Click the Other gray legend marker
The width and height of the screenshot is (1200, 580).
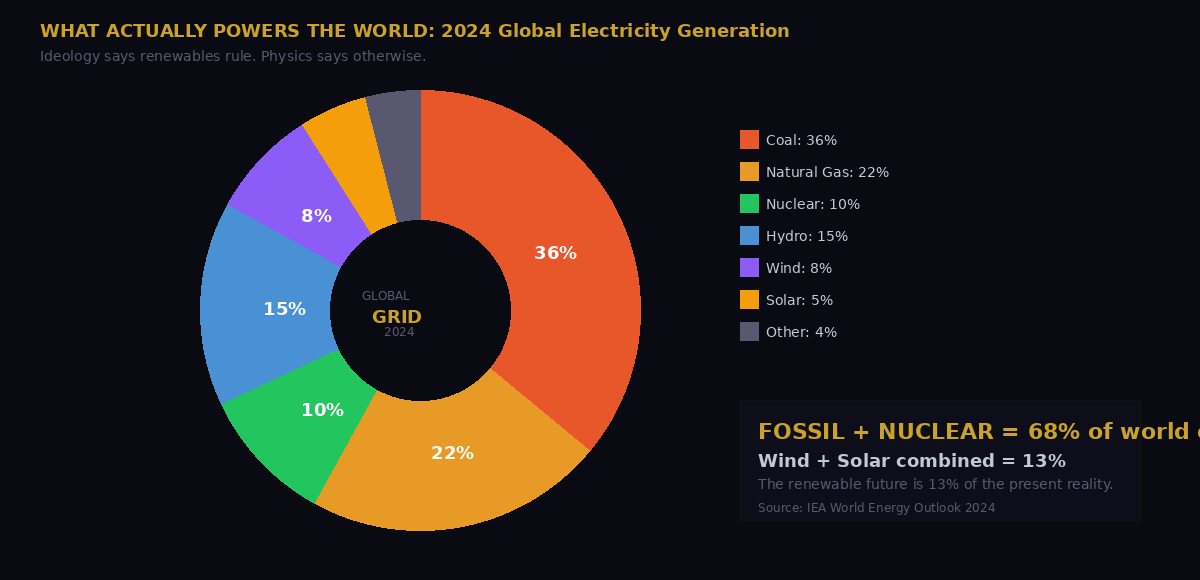746,332
